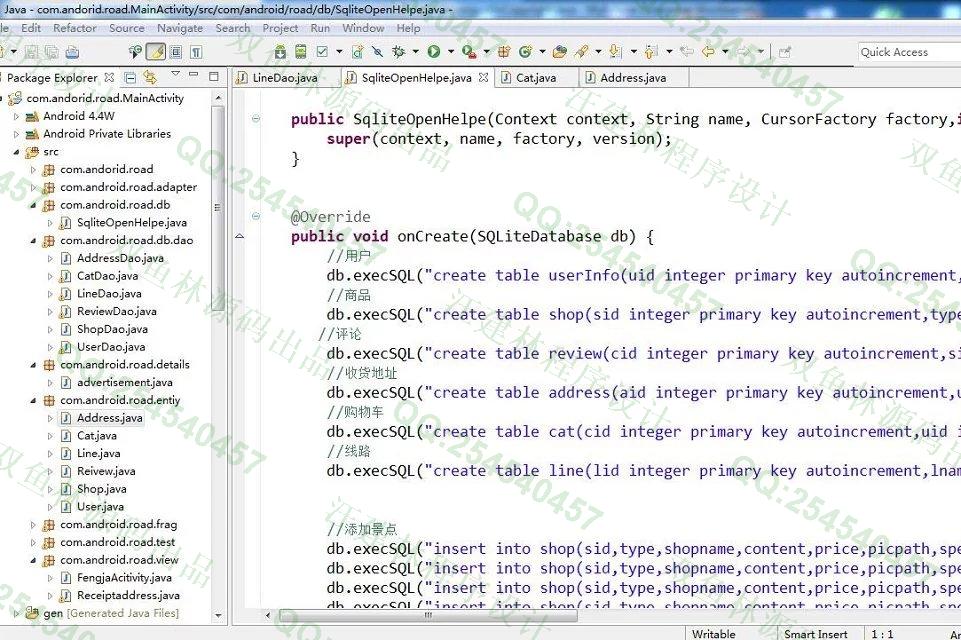Navigate Back with the yellow arrow
The height and width of the screenshot is (640, 961).
708,52
